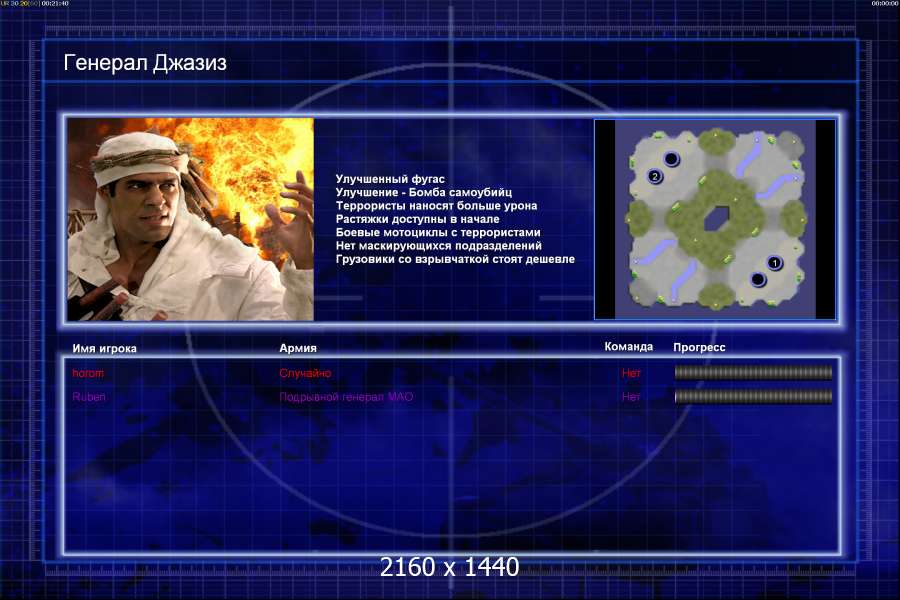Click the map preview thumbnail
Image resolution: width=900 pixels, height=600 pixels.
(715, 219)
